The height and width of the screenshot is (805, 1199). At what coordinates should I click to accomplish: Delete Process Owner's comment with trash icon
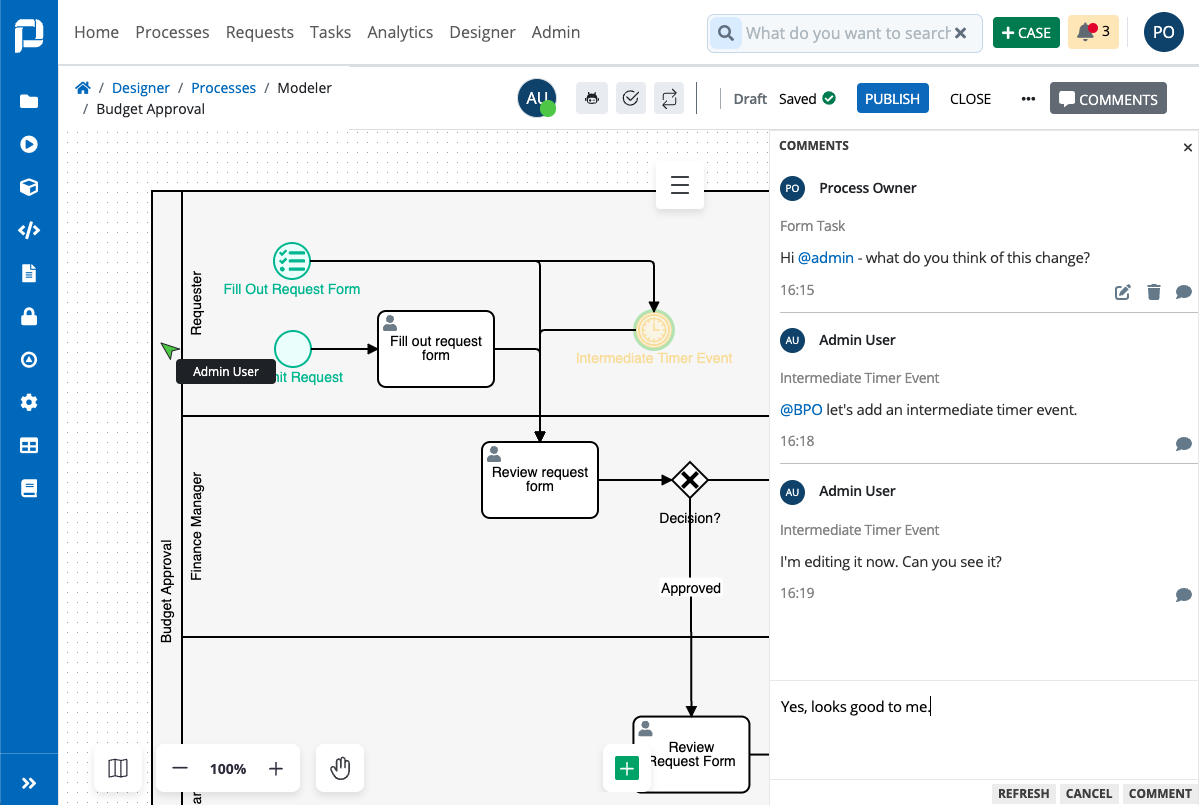(1154, 292)
